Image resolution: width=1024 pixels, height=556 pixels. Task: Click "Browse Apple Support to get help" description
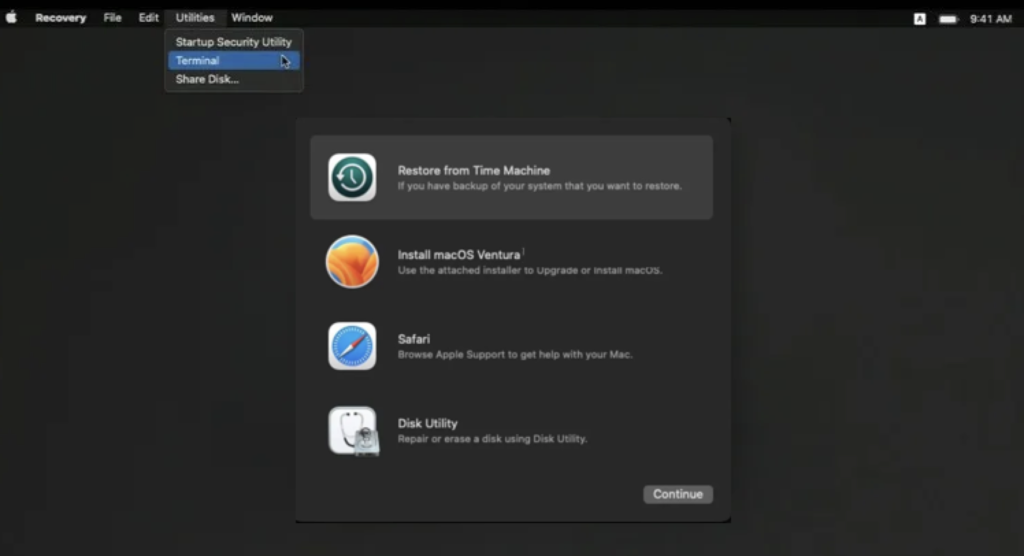click(515, 355)
